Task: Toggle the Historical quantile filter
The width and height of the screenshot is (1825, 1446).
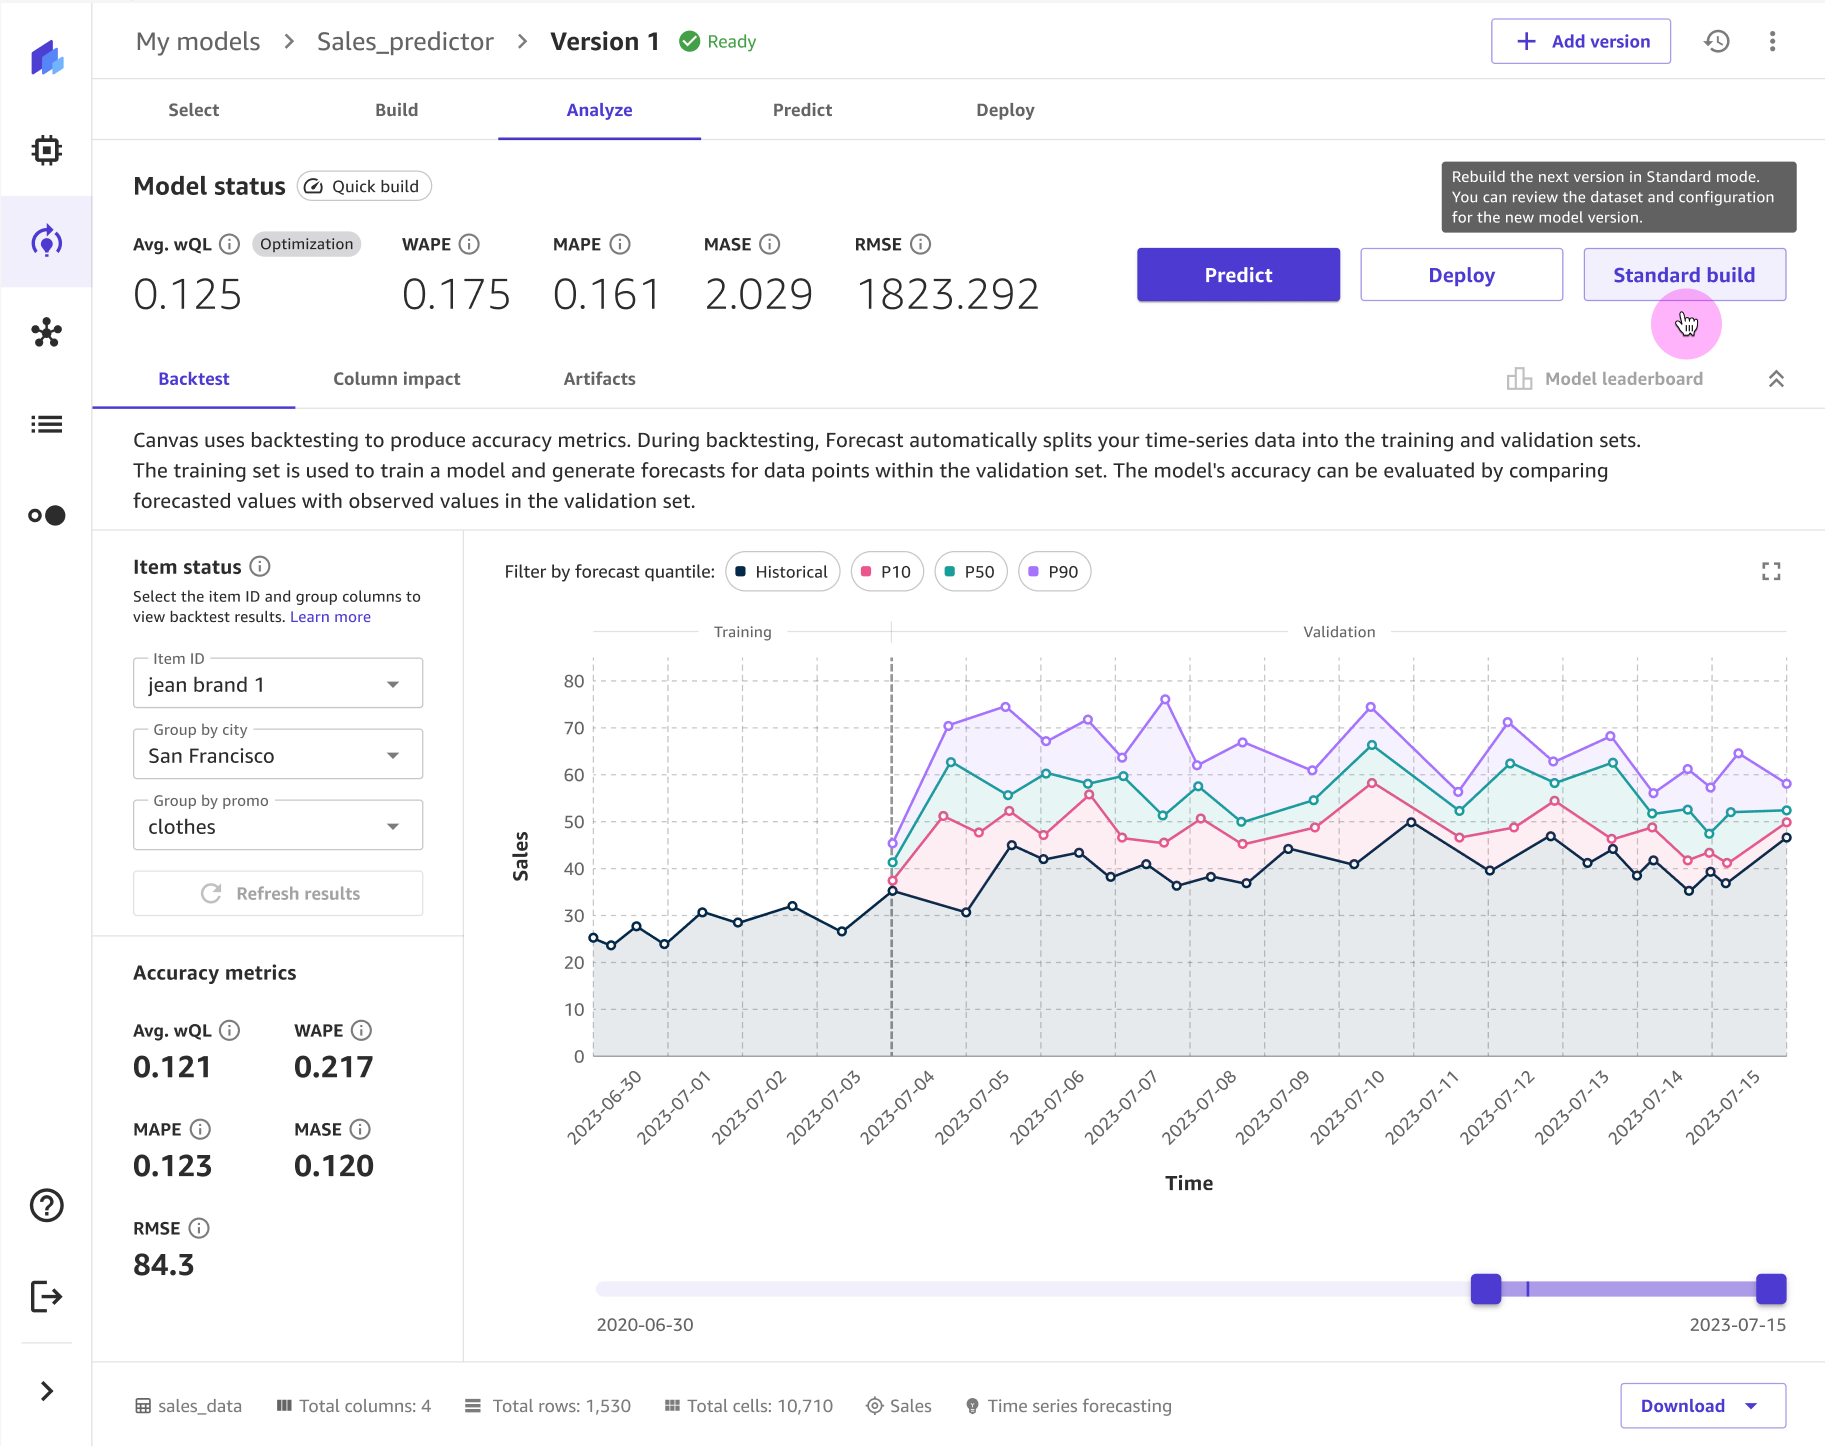Action: [x=782, y=571]
